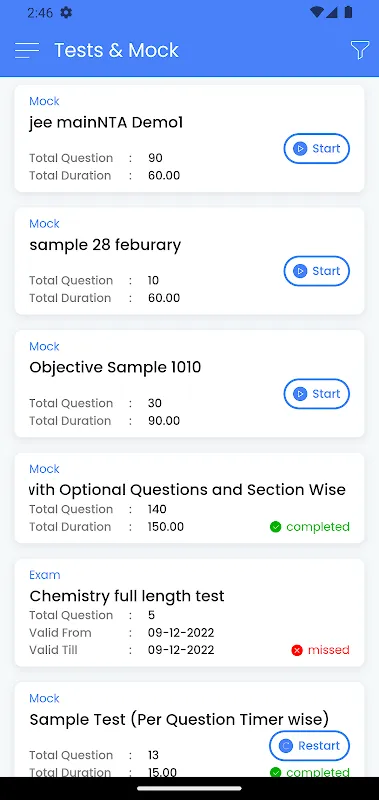Select the jee mainNTA Demo1 title
The width and height of the screenshot is (379, 800).
coord(106,122)
